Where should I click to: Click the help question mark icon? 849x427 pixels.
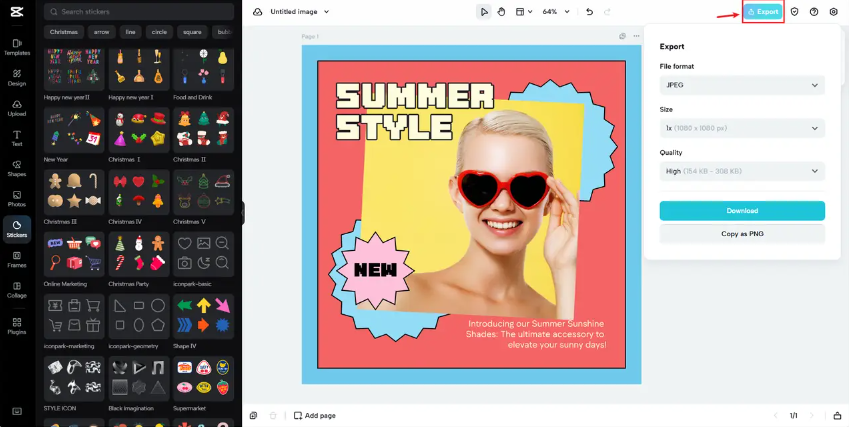click(x=814, y=12)
